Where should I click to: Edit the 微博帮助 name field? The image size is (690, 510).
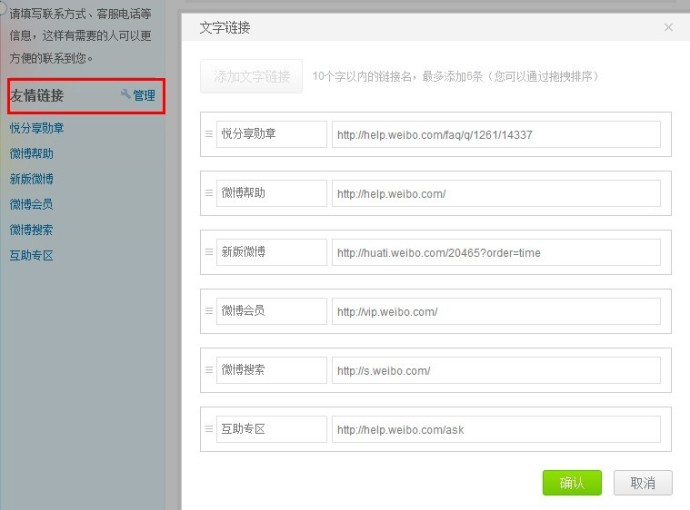pyautogui.click(x=272, y=193)
